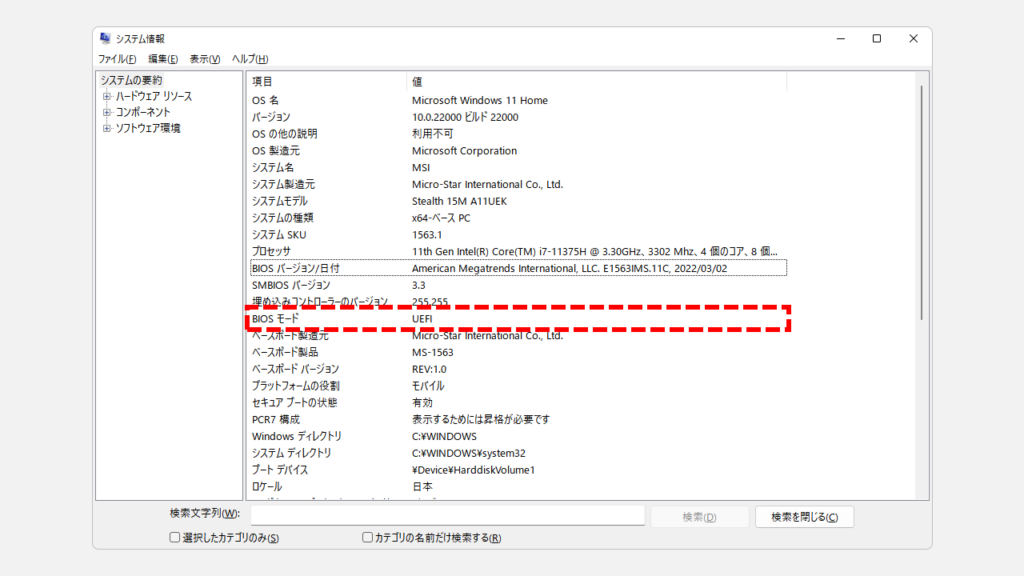Select the システム製造元 row
1024x576 pixels.
tap(519, 184)
